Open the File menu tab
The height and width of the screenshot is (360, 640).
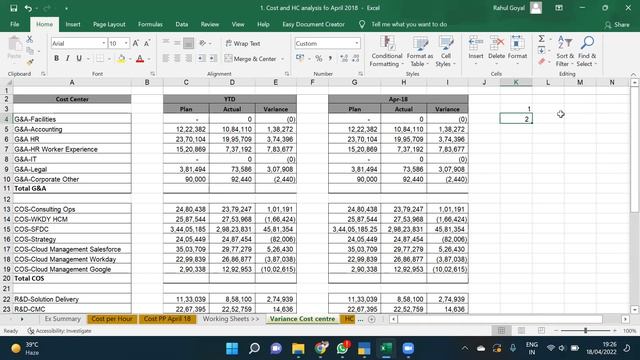(15, 24)
